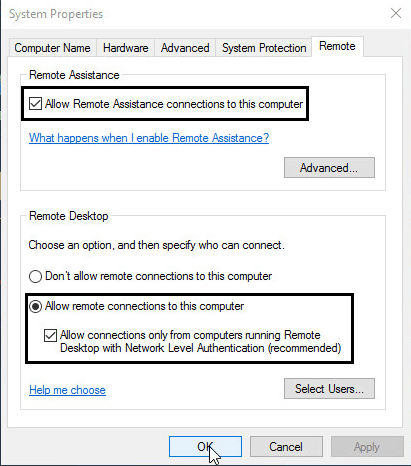Viewport: 411px width, 466px height.
Task: Select Don't allow remote connections radio button
Action: click(x=35, y=276)
